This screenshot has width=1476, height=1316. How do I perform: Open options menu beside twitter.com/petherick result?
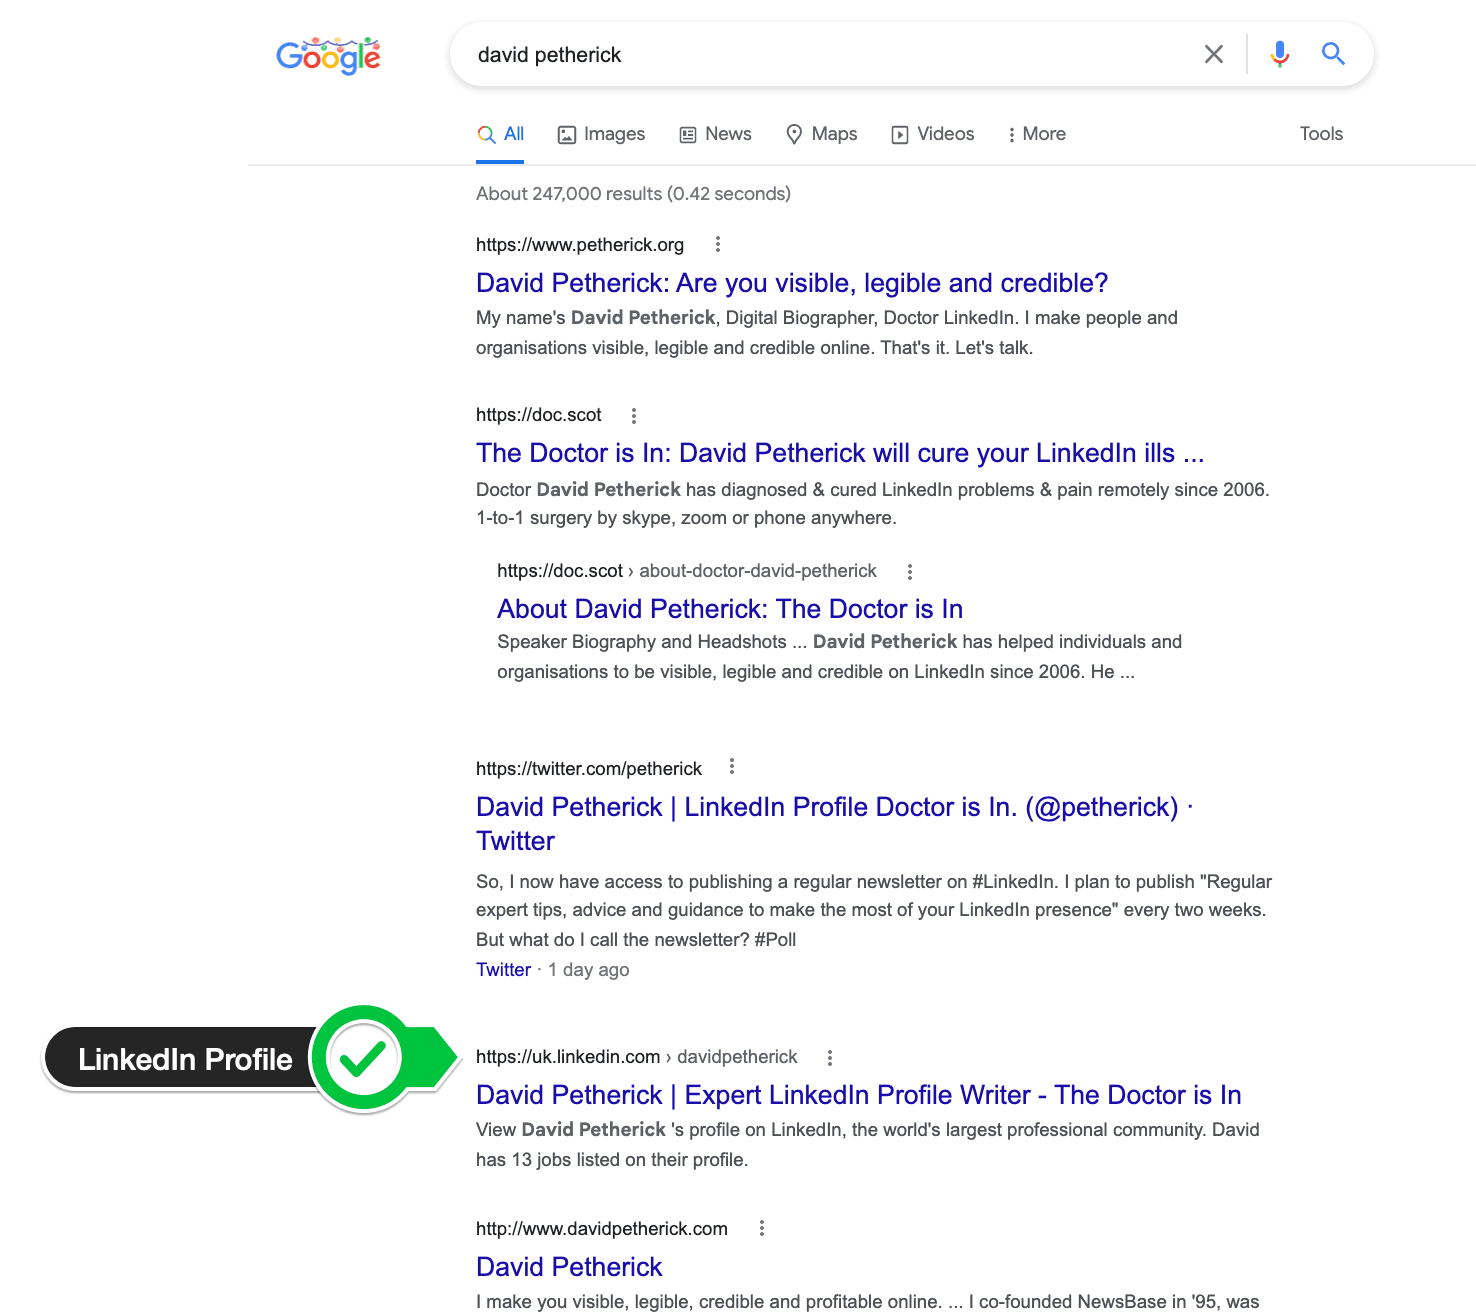[x=732, y=767]
